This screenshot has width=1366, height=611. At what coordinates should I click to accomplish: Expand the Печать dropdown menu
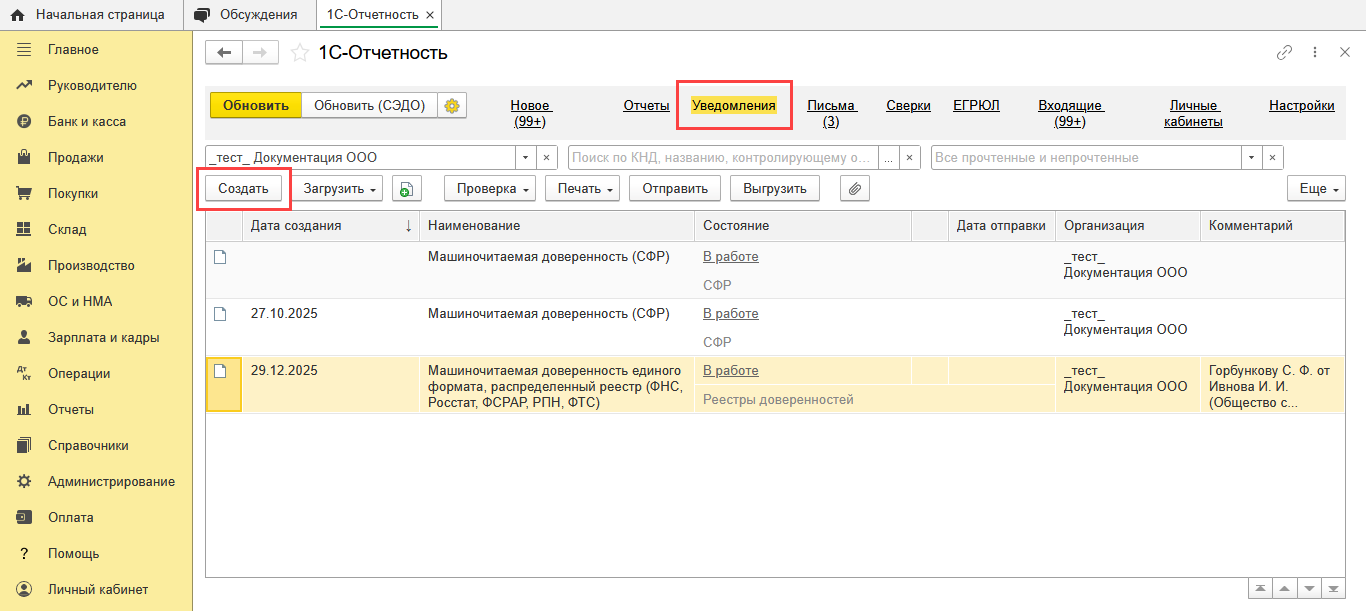tap(582, 189)
